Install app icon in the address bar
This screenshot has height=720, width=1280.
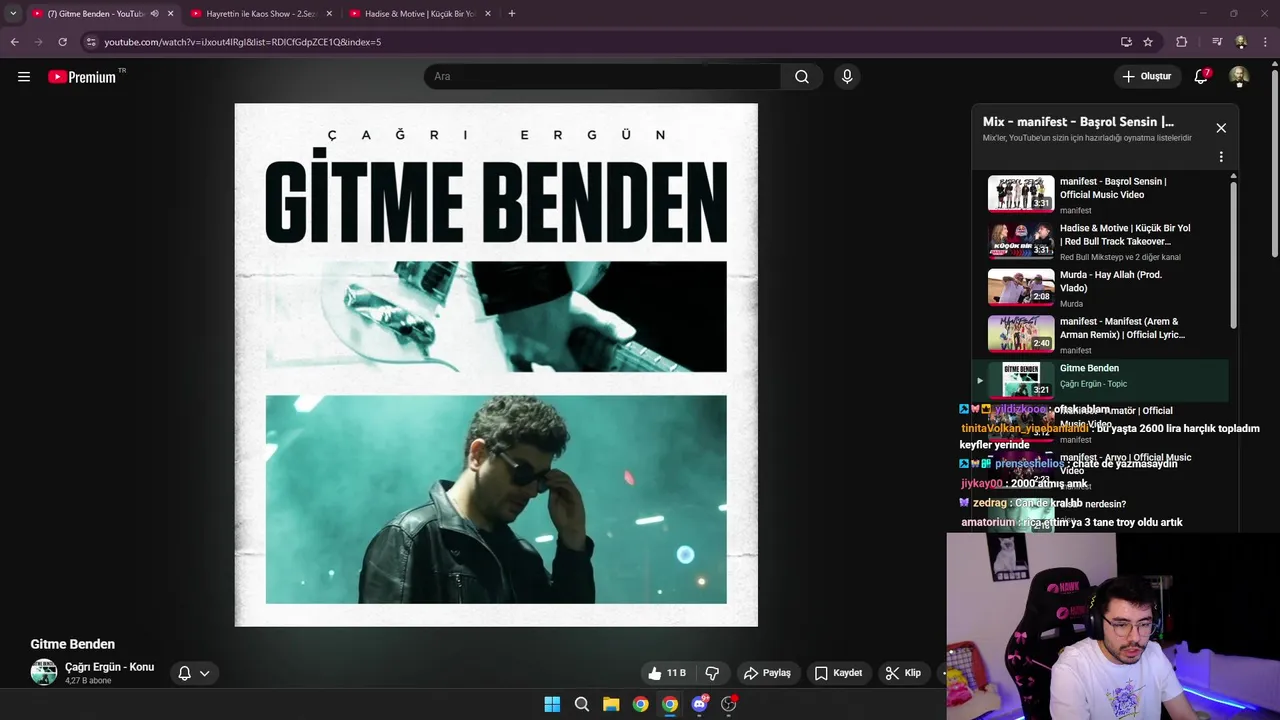point(1126,42)
